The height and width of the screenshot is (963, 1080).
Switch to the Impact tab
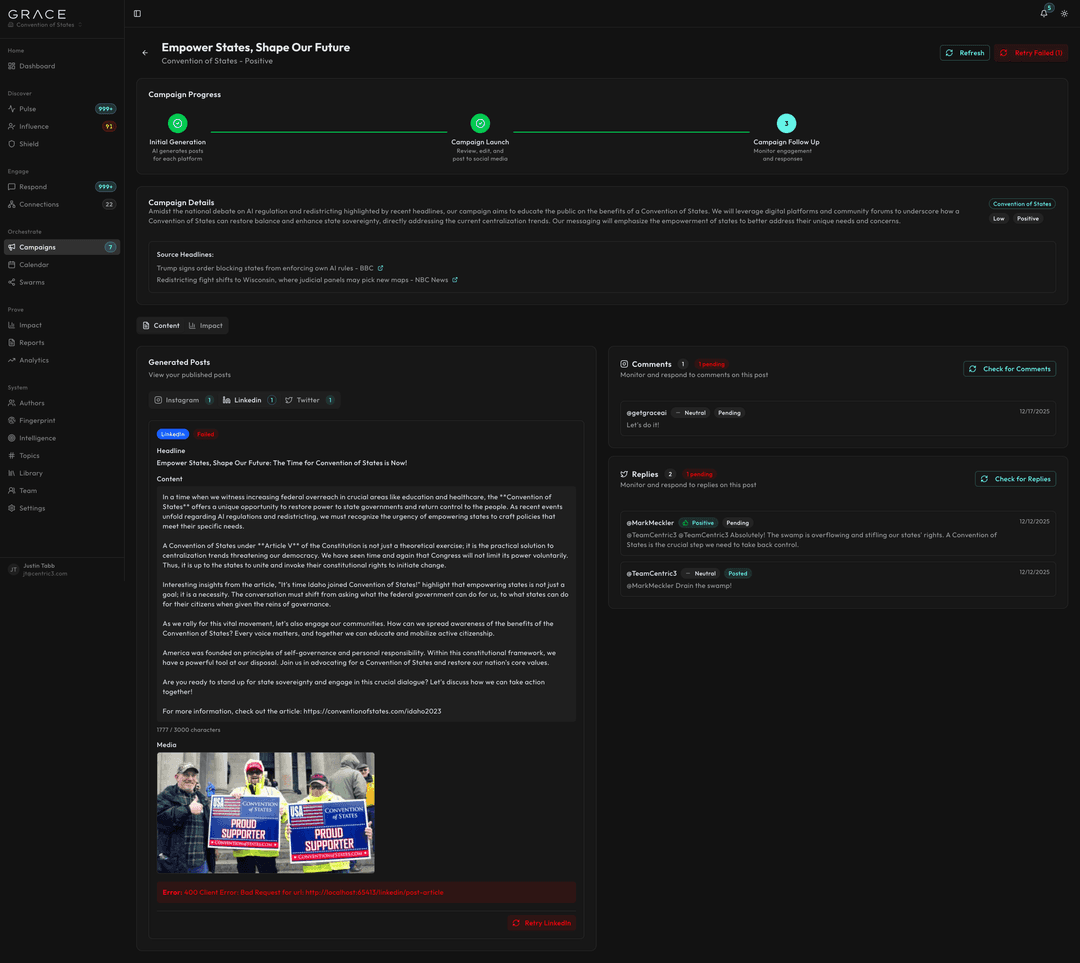205,325
